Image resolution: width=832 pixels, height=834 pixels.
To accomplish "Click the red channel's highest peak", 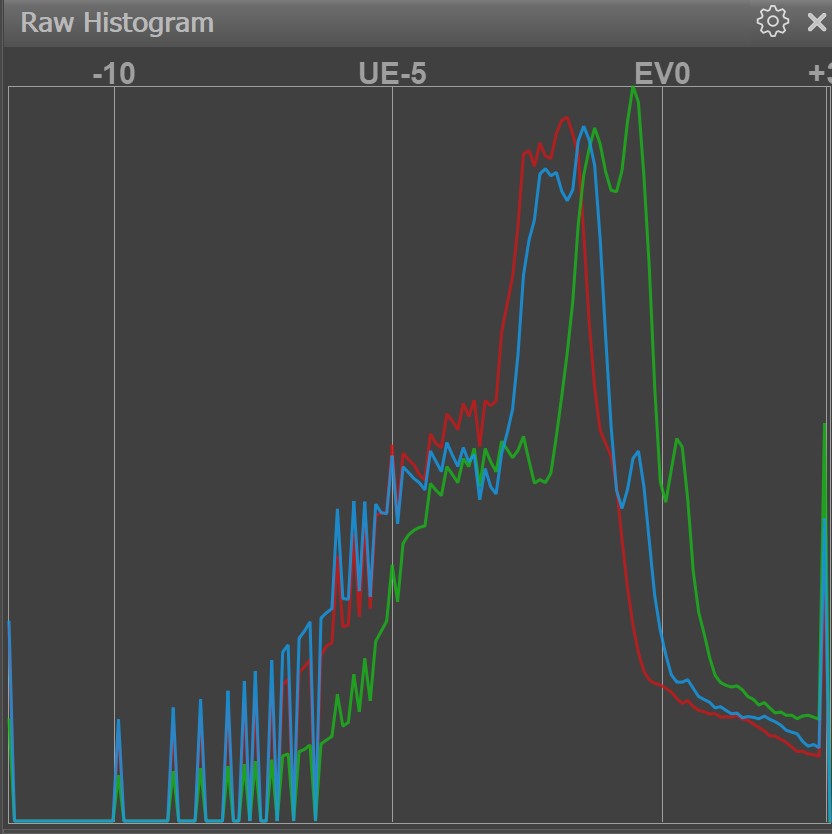I will point(565,118).
